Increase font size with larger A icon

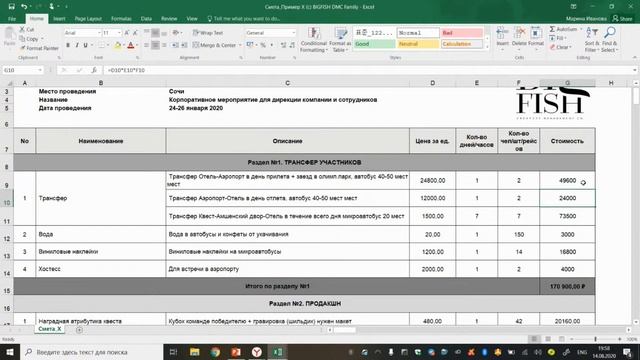click(127, 33)
